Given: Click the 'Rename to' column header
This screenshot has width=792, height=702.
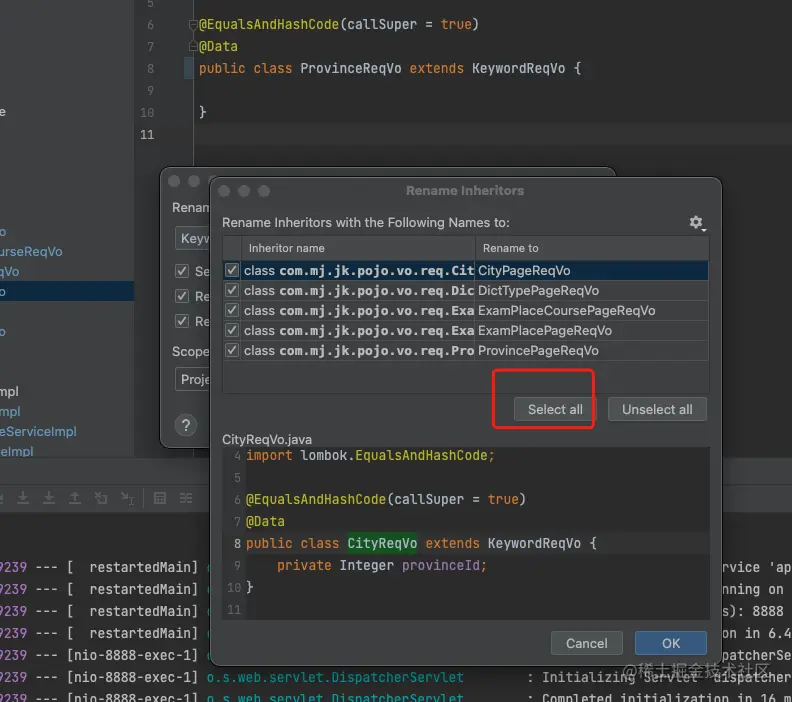Looking at the screenshot, I should pos(591,248).
